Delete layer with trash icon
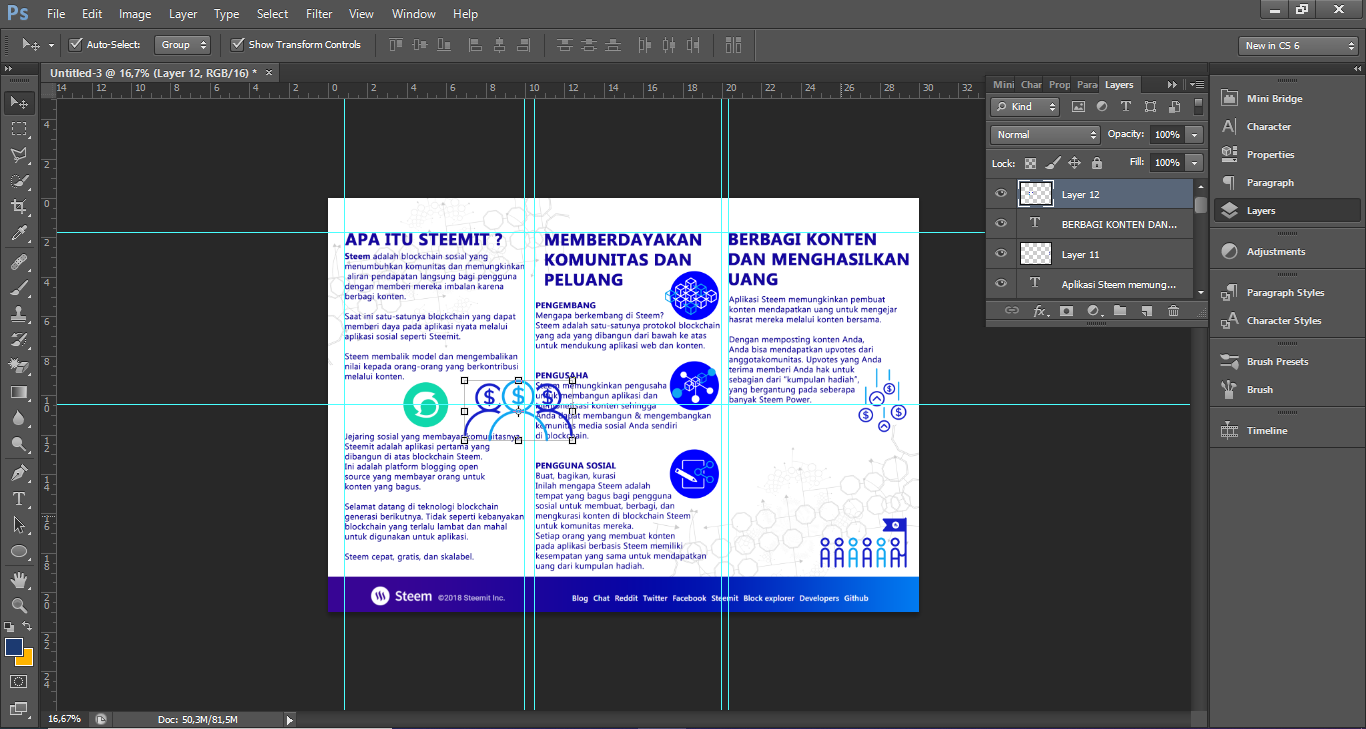The height and width of the screenshot is (729, 1366). pyautogui.click(x=1173, y=311)
